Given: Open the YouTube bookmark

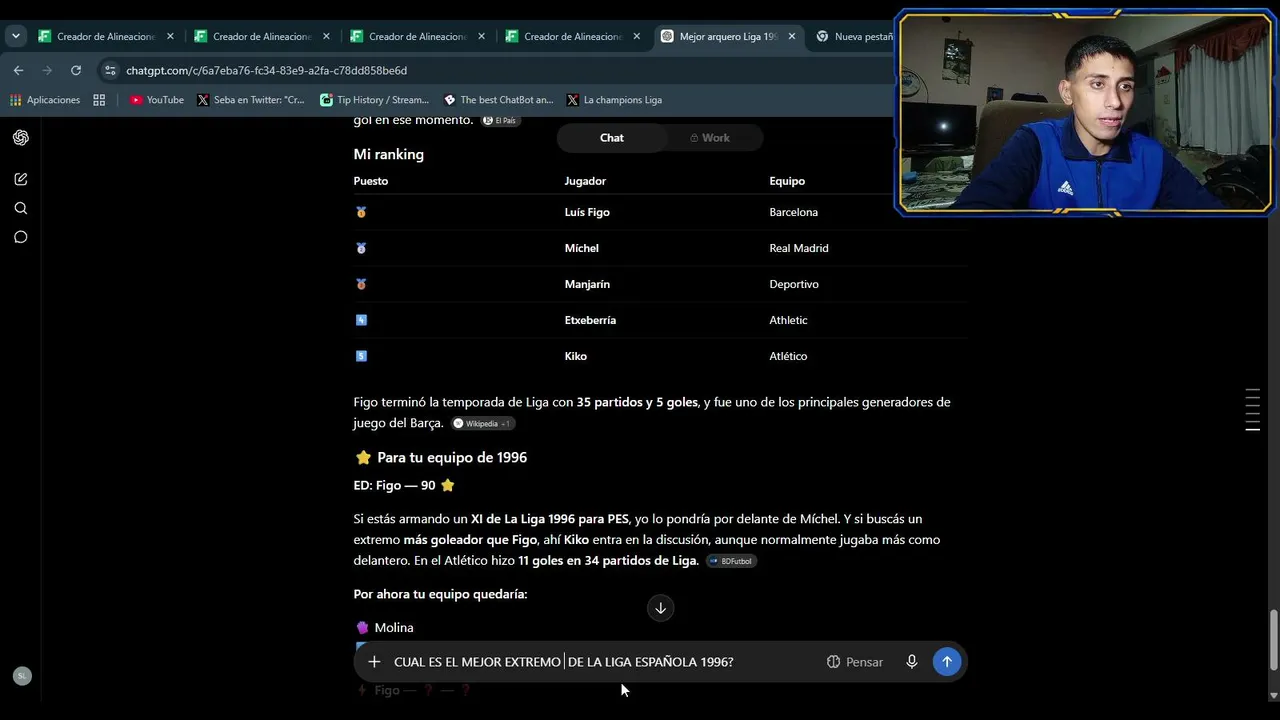Looking at the screenshot, I should (x=157, y=100).
